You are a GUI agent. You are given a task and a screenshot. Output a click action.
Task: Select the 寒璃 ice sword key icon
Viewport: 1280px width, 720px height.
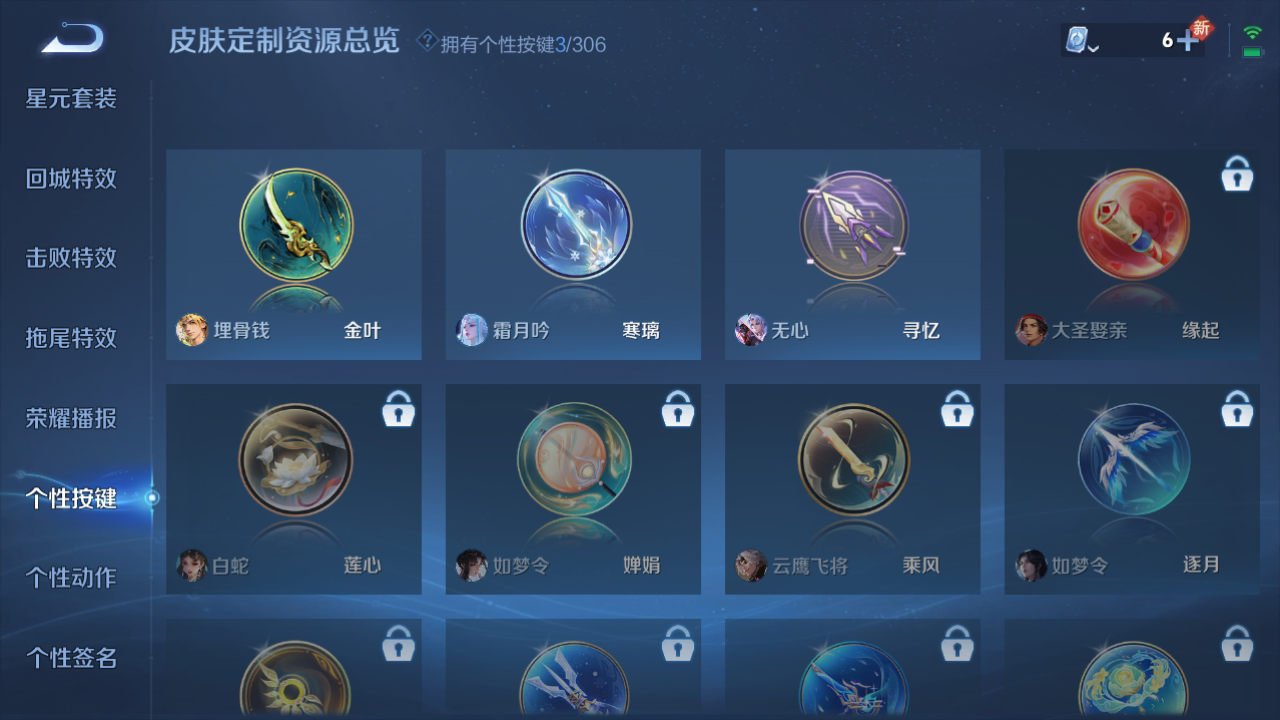575,224
